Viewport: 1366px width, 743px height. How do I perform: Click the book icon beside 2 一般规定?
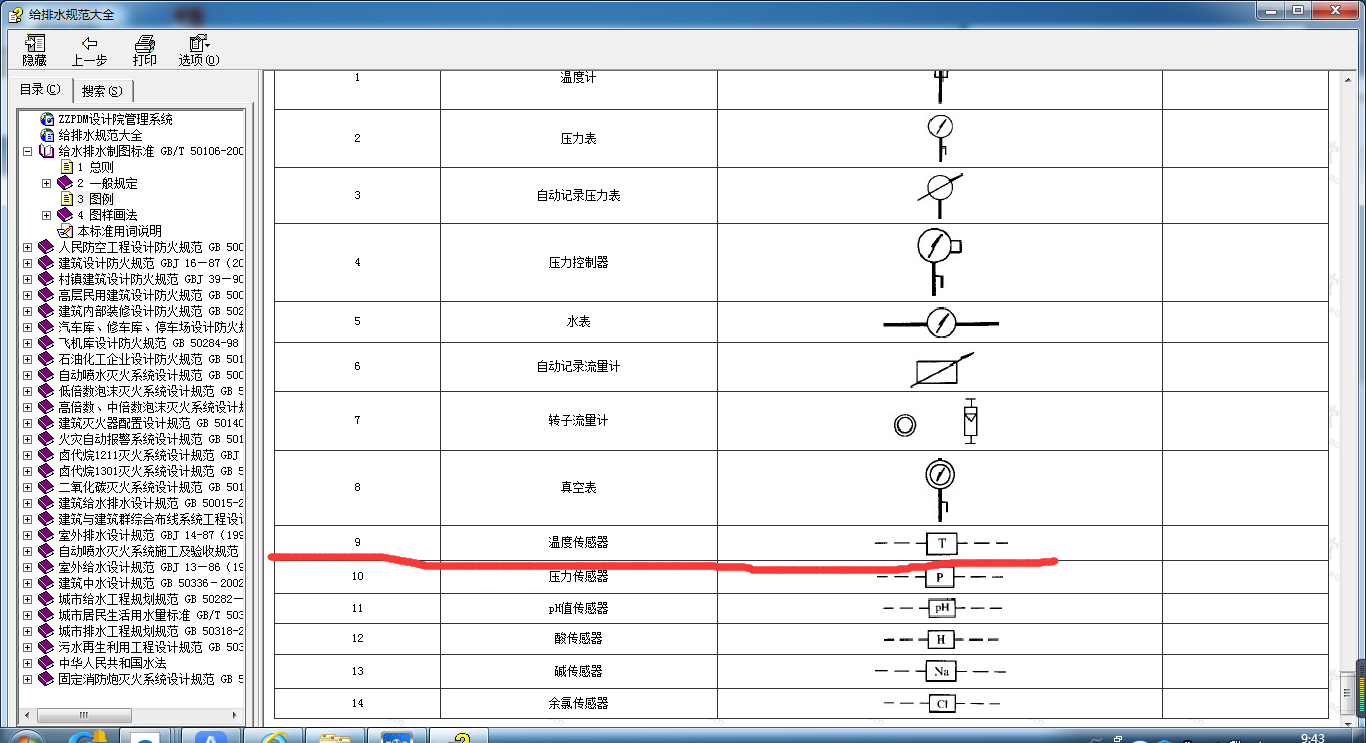65,183
